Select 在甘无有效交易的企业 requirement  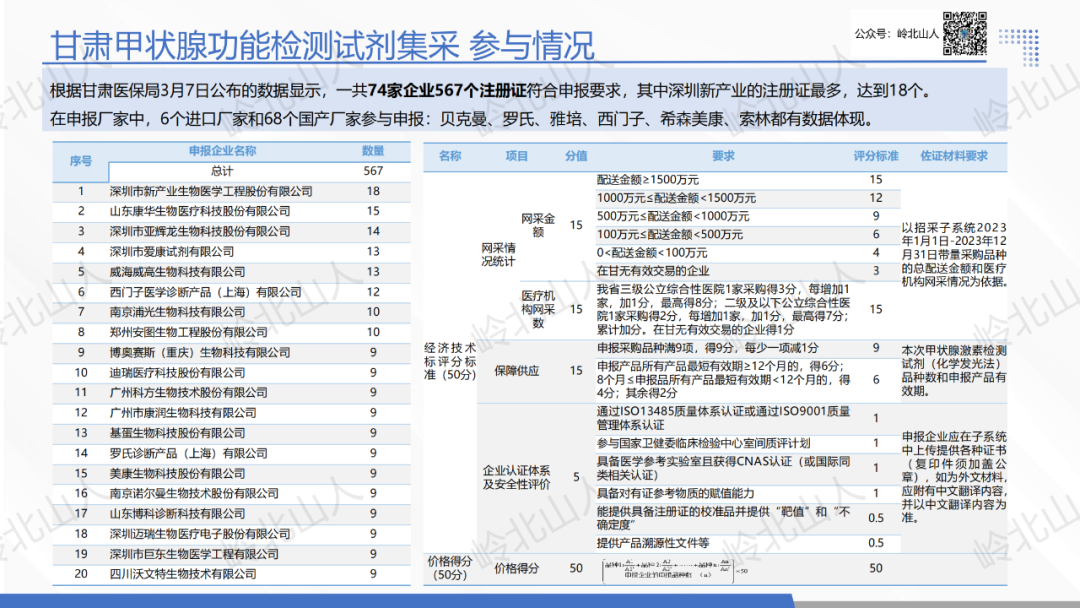point(653,271)
